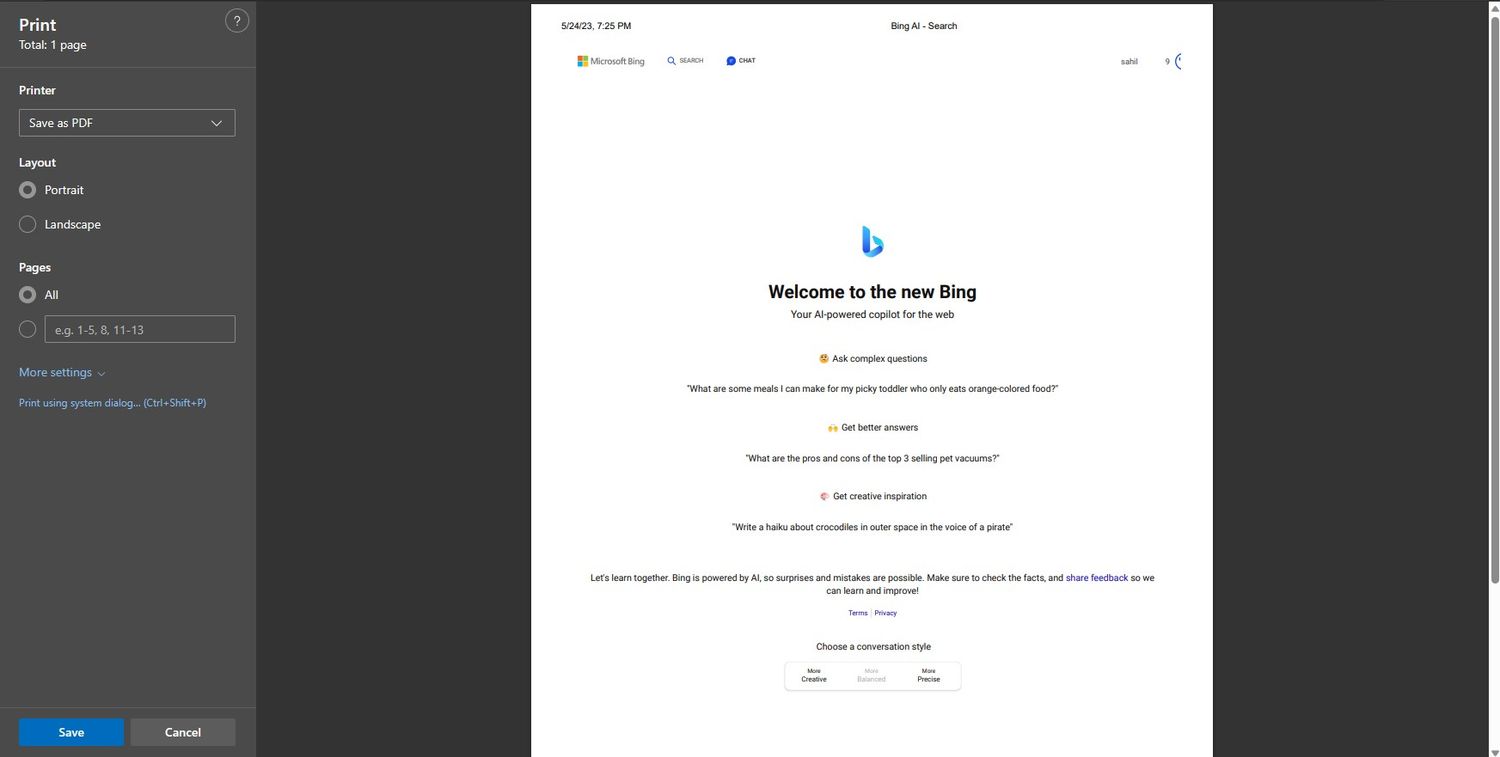Open Print using system dialog link
The width and height of the screenshot is (1500, 757).
click(113, 403)
